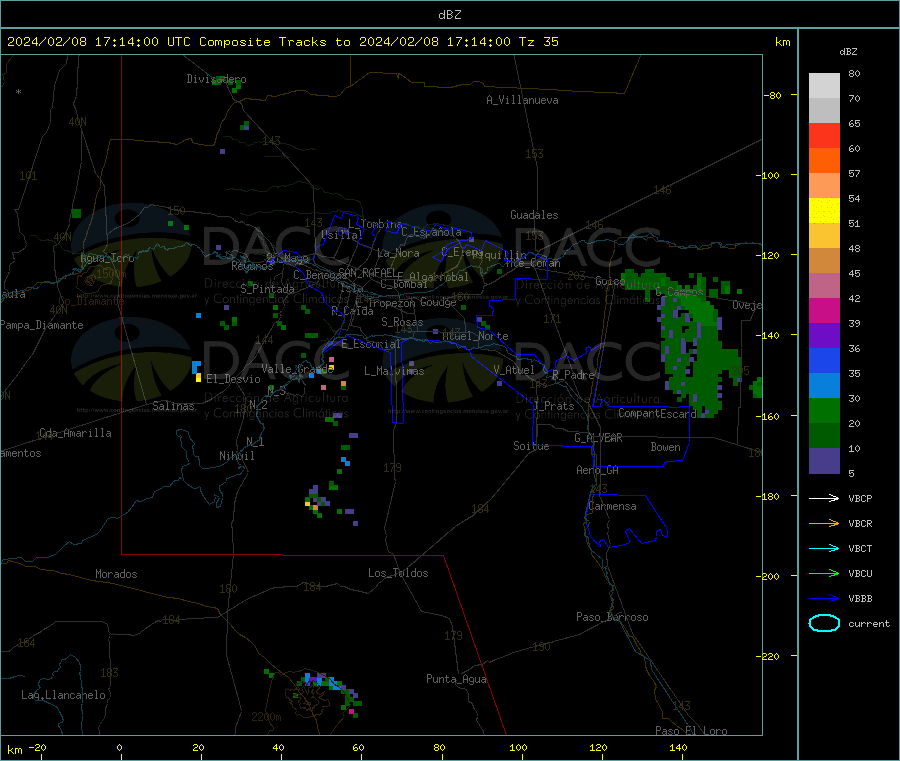Pick the magenta swatch between 42 and 39

(x=824, y=310)
